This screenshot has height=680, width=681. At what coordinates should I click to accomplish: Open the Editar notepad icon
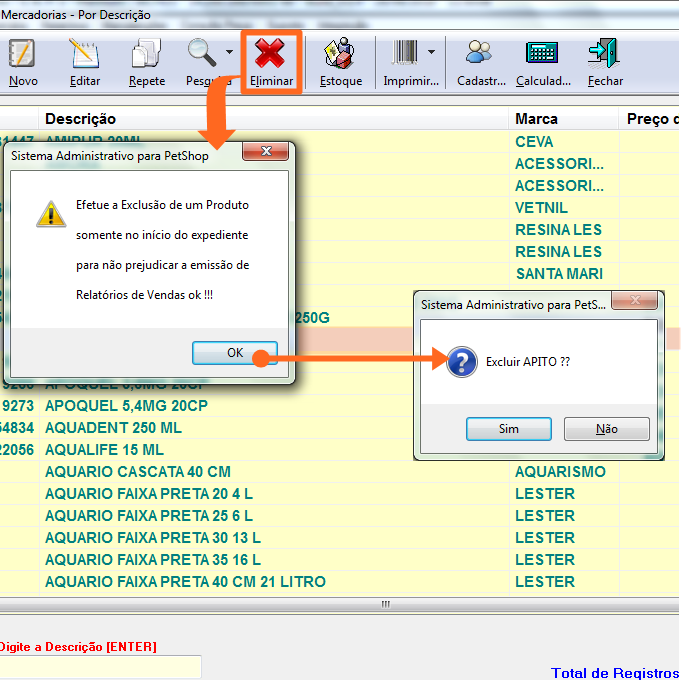coord(85,55)
